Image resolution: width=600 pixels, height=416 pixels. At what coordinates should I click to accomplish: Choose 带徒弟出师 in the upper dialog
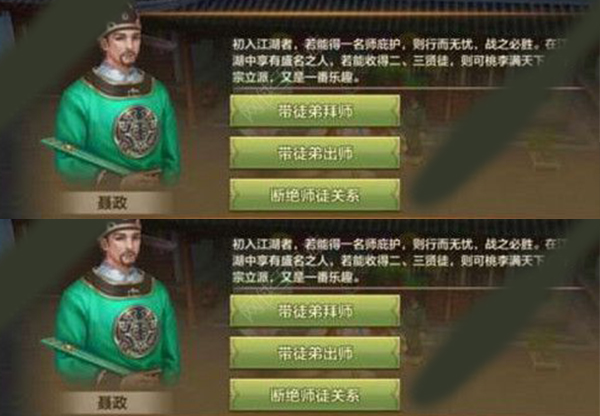click(315, 153)
